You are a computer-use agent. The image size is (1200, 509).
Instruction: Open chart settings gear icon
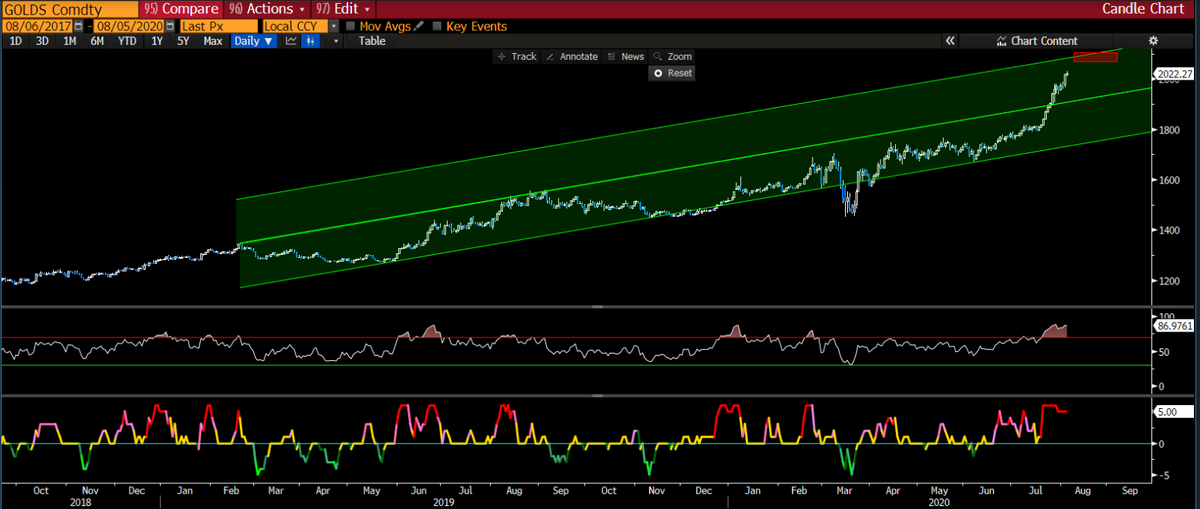[x=1153, y=41]
